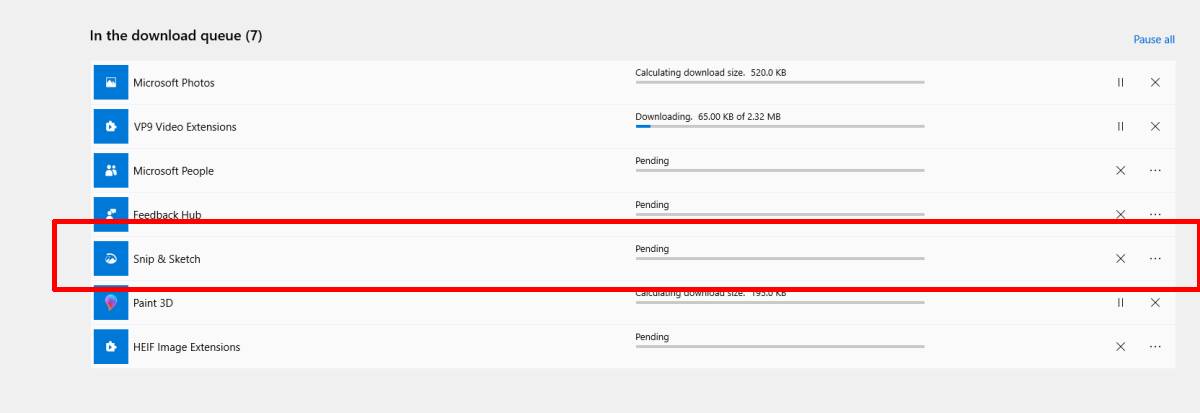This screenshot has height=413, width=1200.
Task: Cancel the VP9 Video Extensions download
Action: tap(1155, 126)
